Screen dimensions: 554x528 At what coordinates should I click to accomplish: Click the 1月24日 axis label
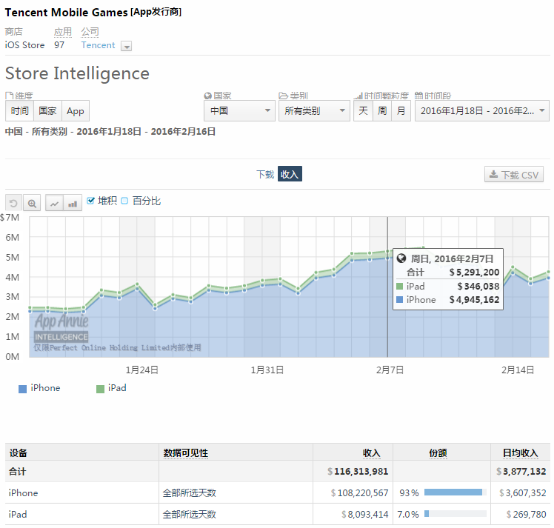click(x=142, y=370)
